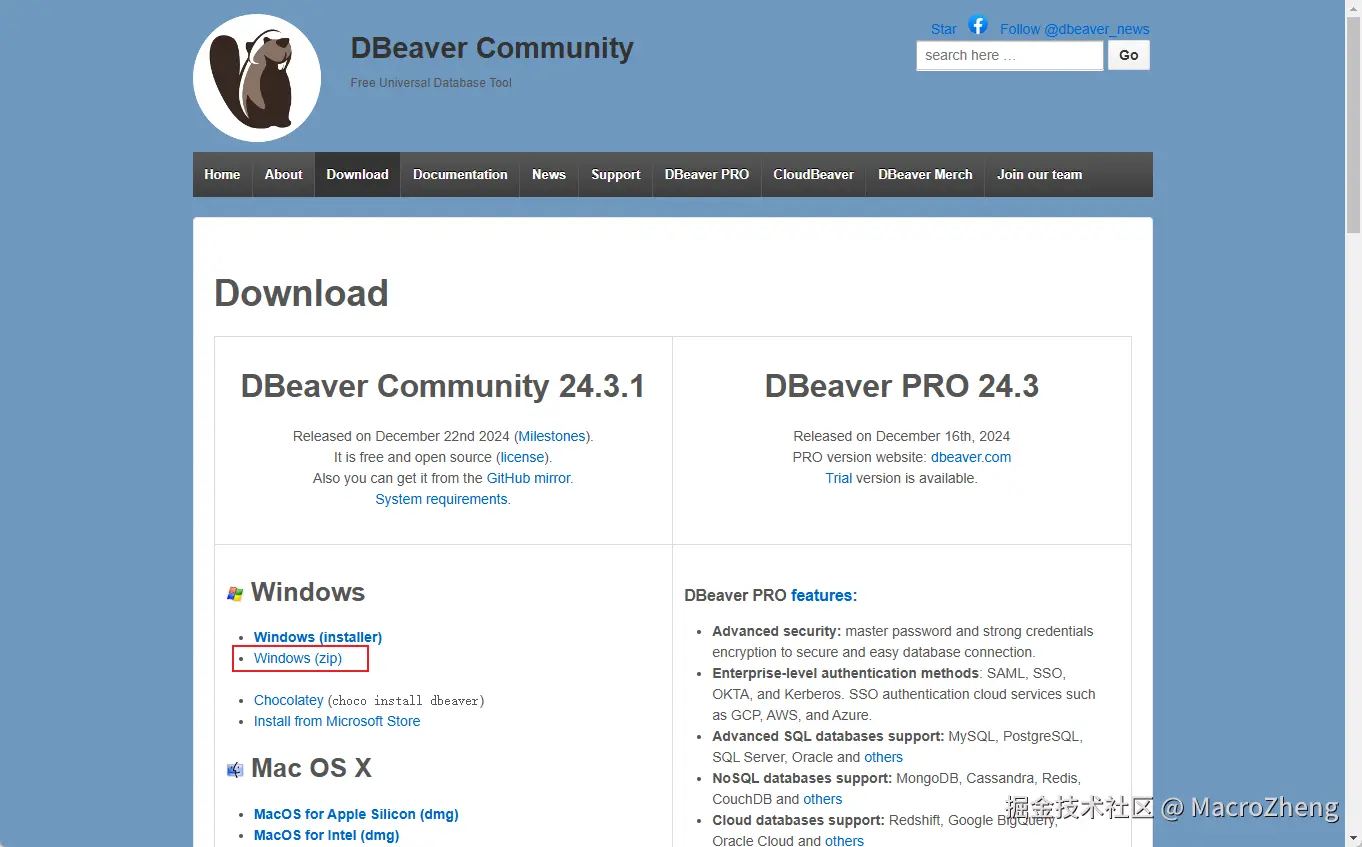Screen dimensions: 1362x847
Task: Click the scrollbar up arrow
Action: [x=1354, y=8]
